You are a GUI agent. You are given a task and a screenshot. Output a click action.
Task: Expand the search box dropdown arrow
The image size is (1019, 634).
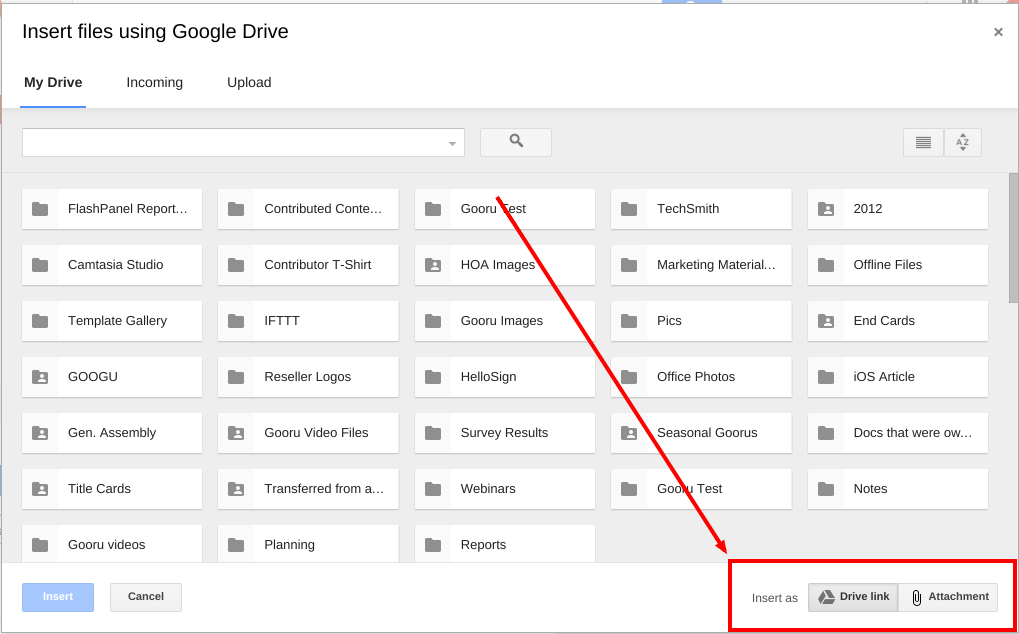[x=452, y=144]
